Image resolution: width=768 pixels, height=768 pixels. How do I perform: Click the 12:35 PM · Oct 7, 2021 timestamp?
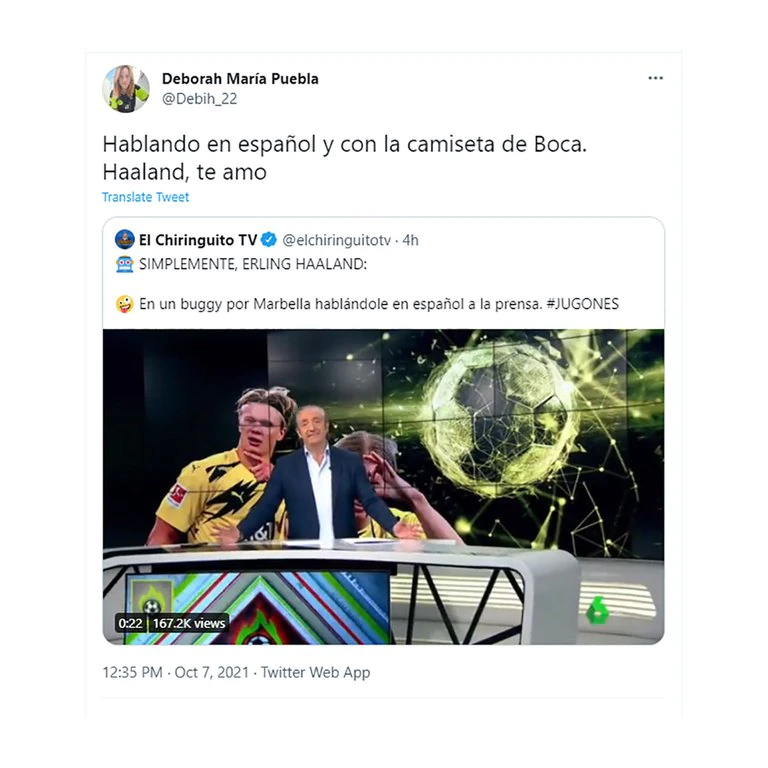[175, 672]
